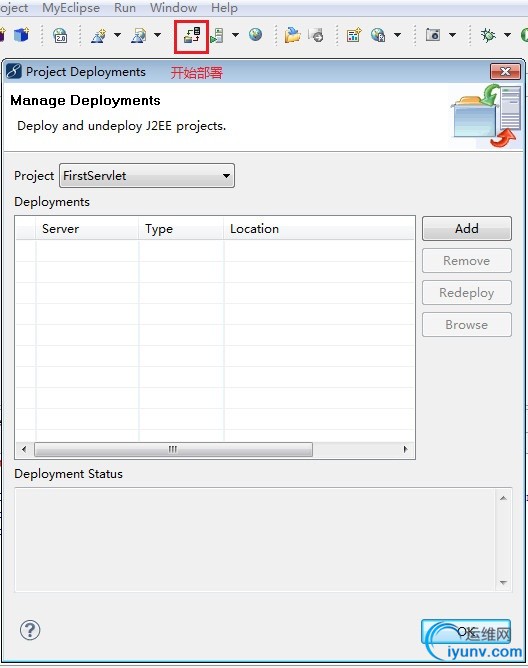Image resolution: width=528 pixels, height=668 pixels.
Task: Click the grayed document arrow toolbar icon
Action: click(x=316, y=35)
